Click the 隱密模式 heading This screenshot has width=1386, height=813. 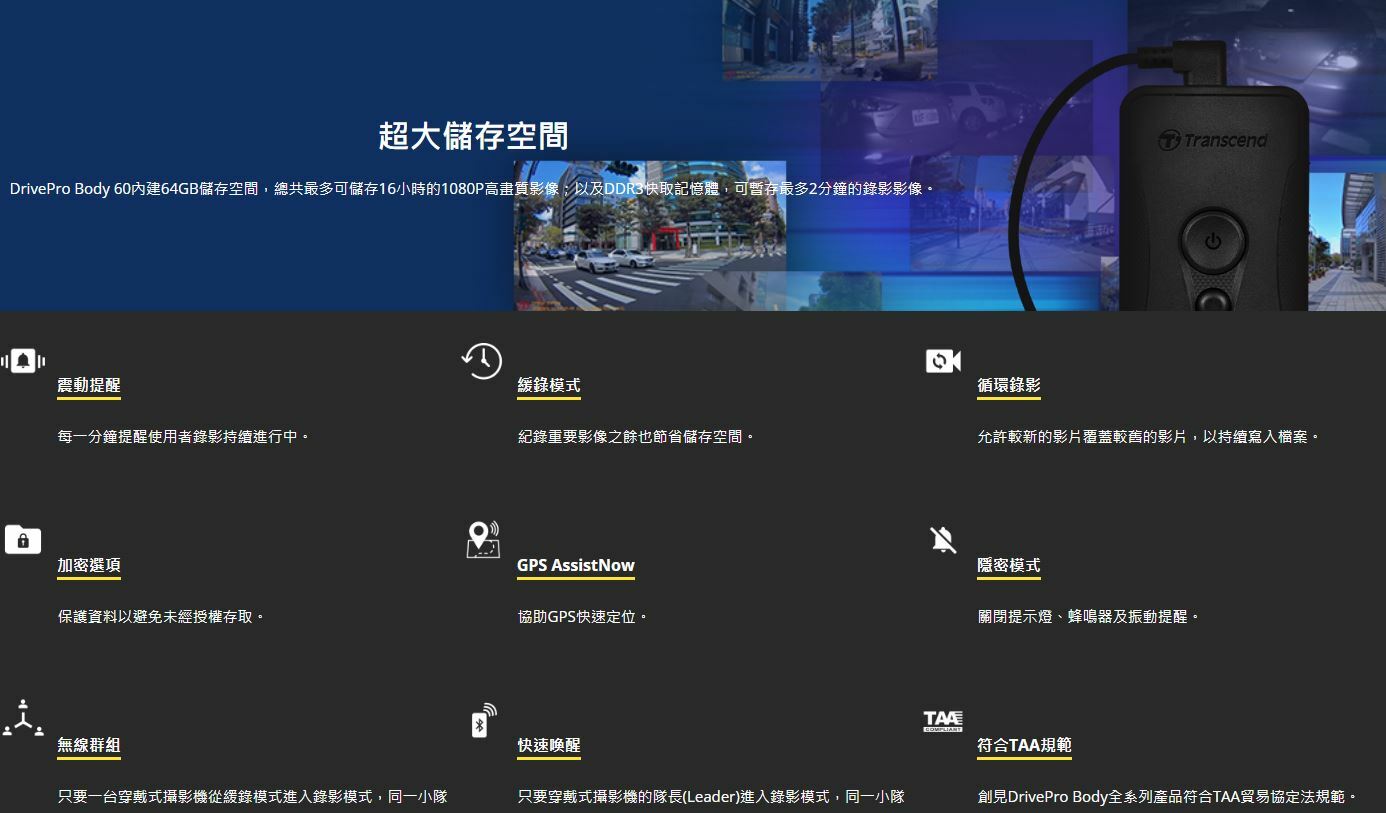click(1009, 565)
